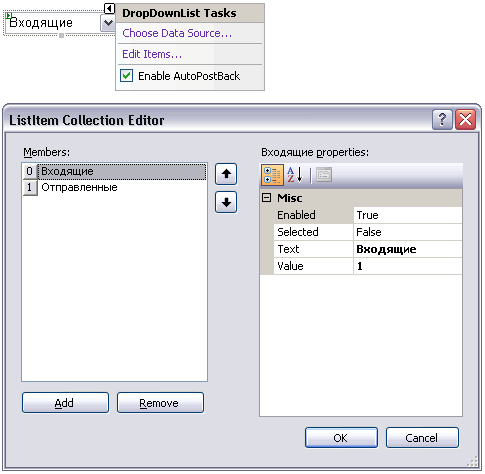This screenshot has height=474, width=485.
Task: Toggle Enable AutoPostBack checkbox
Action: [126, 76]
